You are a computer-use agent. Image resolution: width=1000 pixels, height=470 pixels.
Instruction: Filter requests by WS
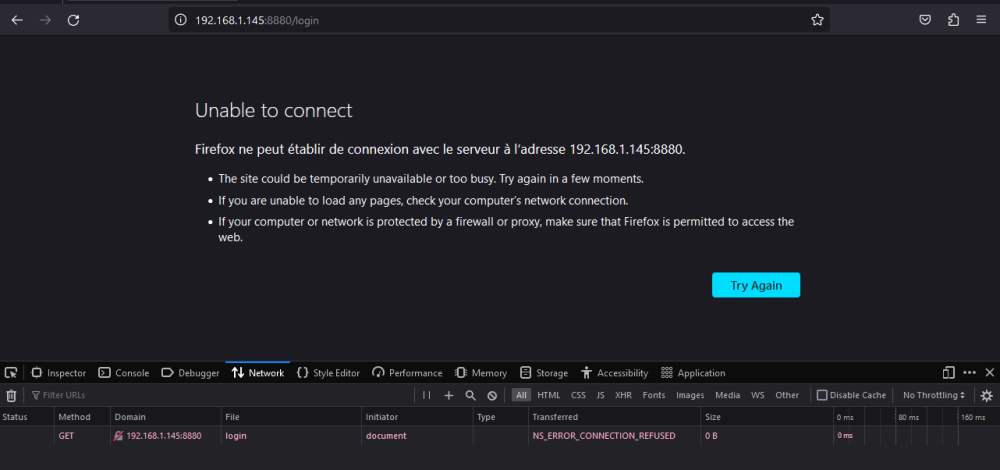758,395
